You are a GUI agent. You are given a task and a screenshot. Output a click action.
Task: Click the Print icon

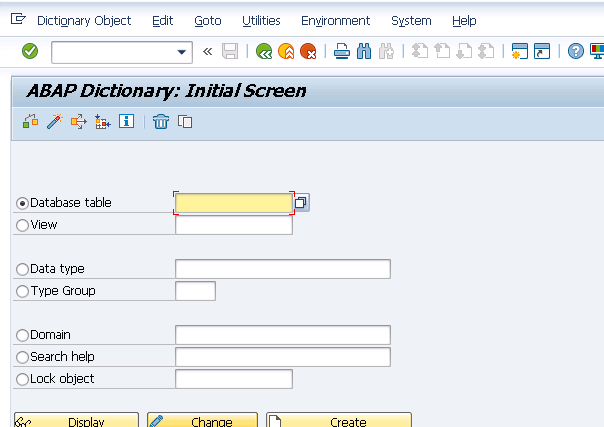[342, 51]
